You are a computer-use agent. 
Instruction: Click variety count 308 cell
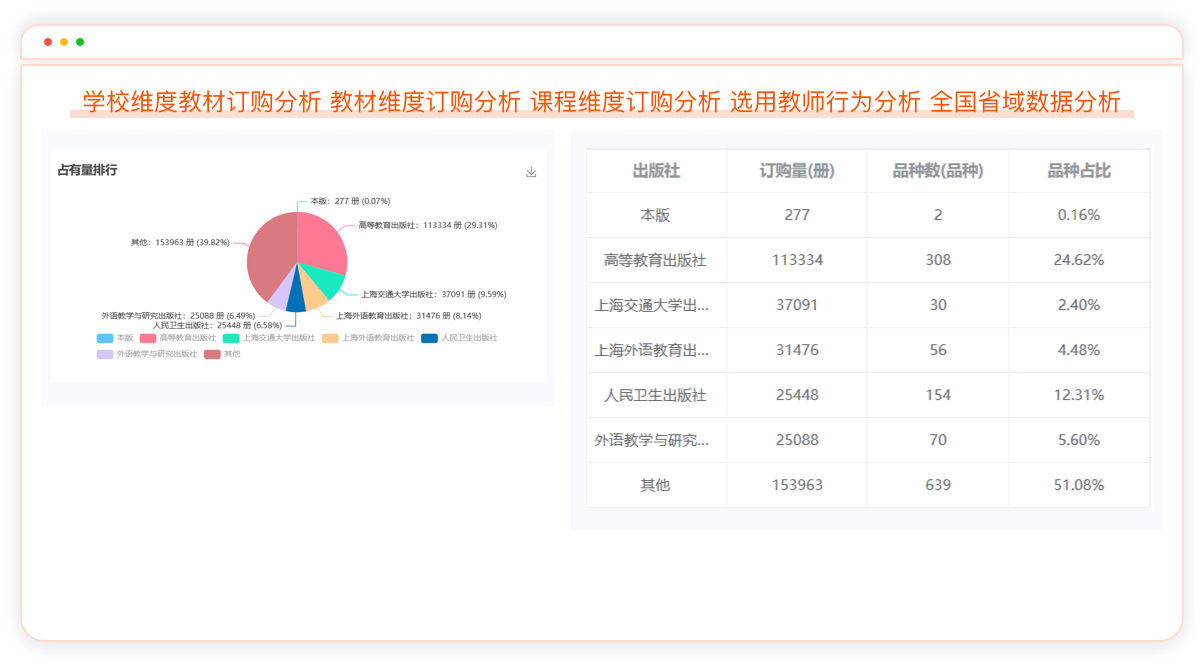pos(938,260)
